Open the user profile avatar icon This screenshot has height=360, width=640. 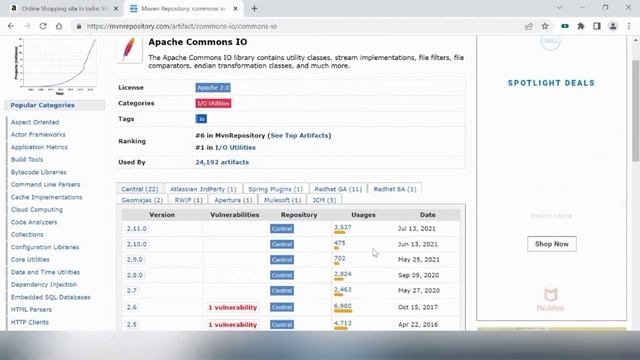(x=613, y=26)
